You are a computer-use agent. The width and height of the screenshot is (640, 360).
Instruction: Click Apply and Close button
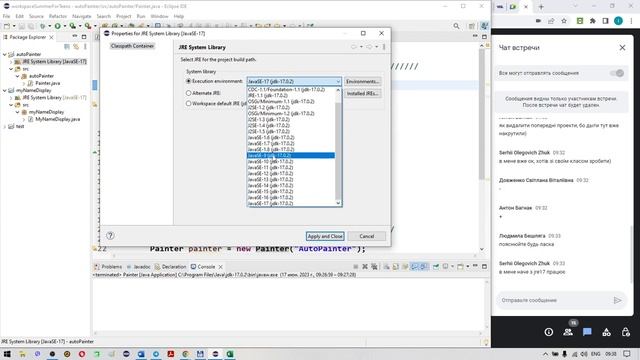coord(325,236)
